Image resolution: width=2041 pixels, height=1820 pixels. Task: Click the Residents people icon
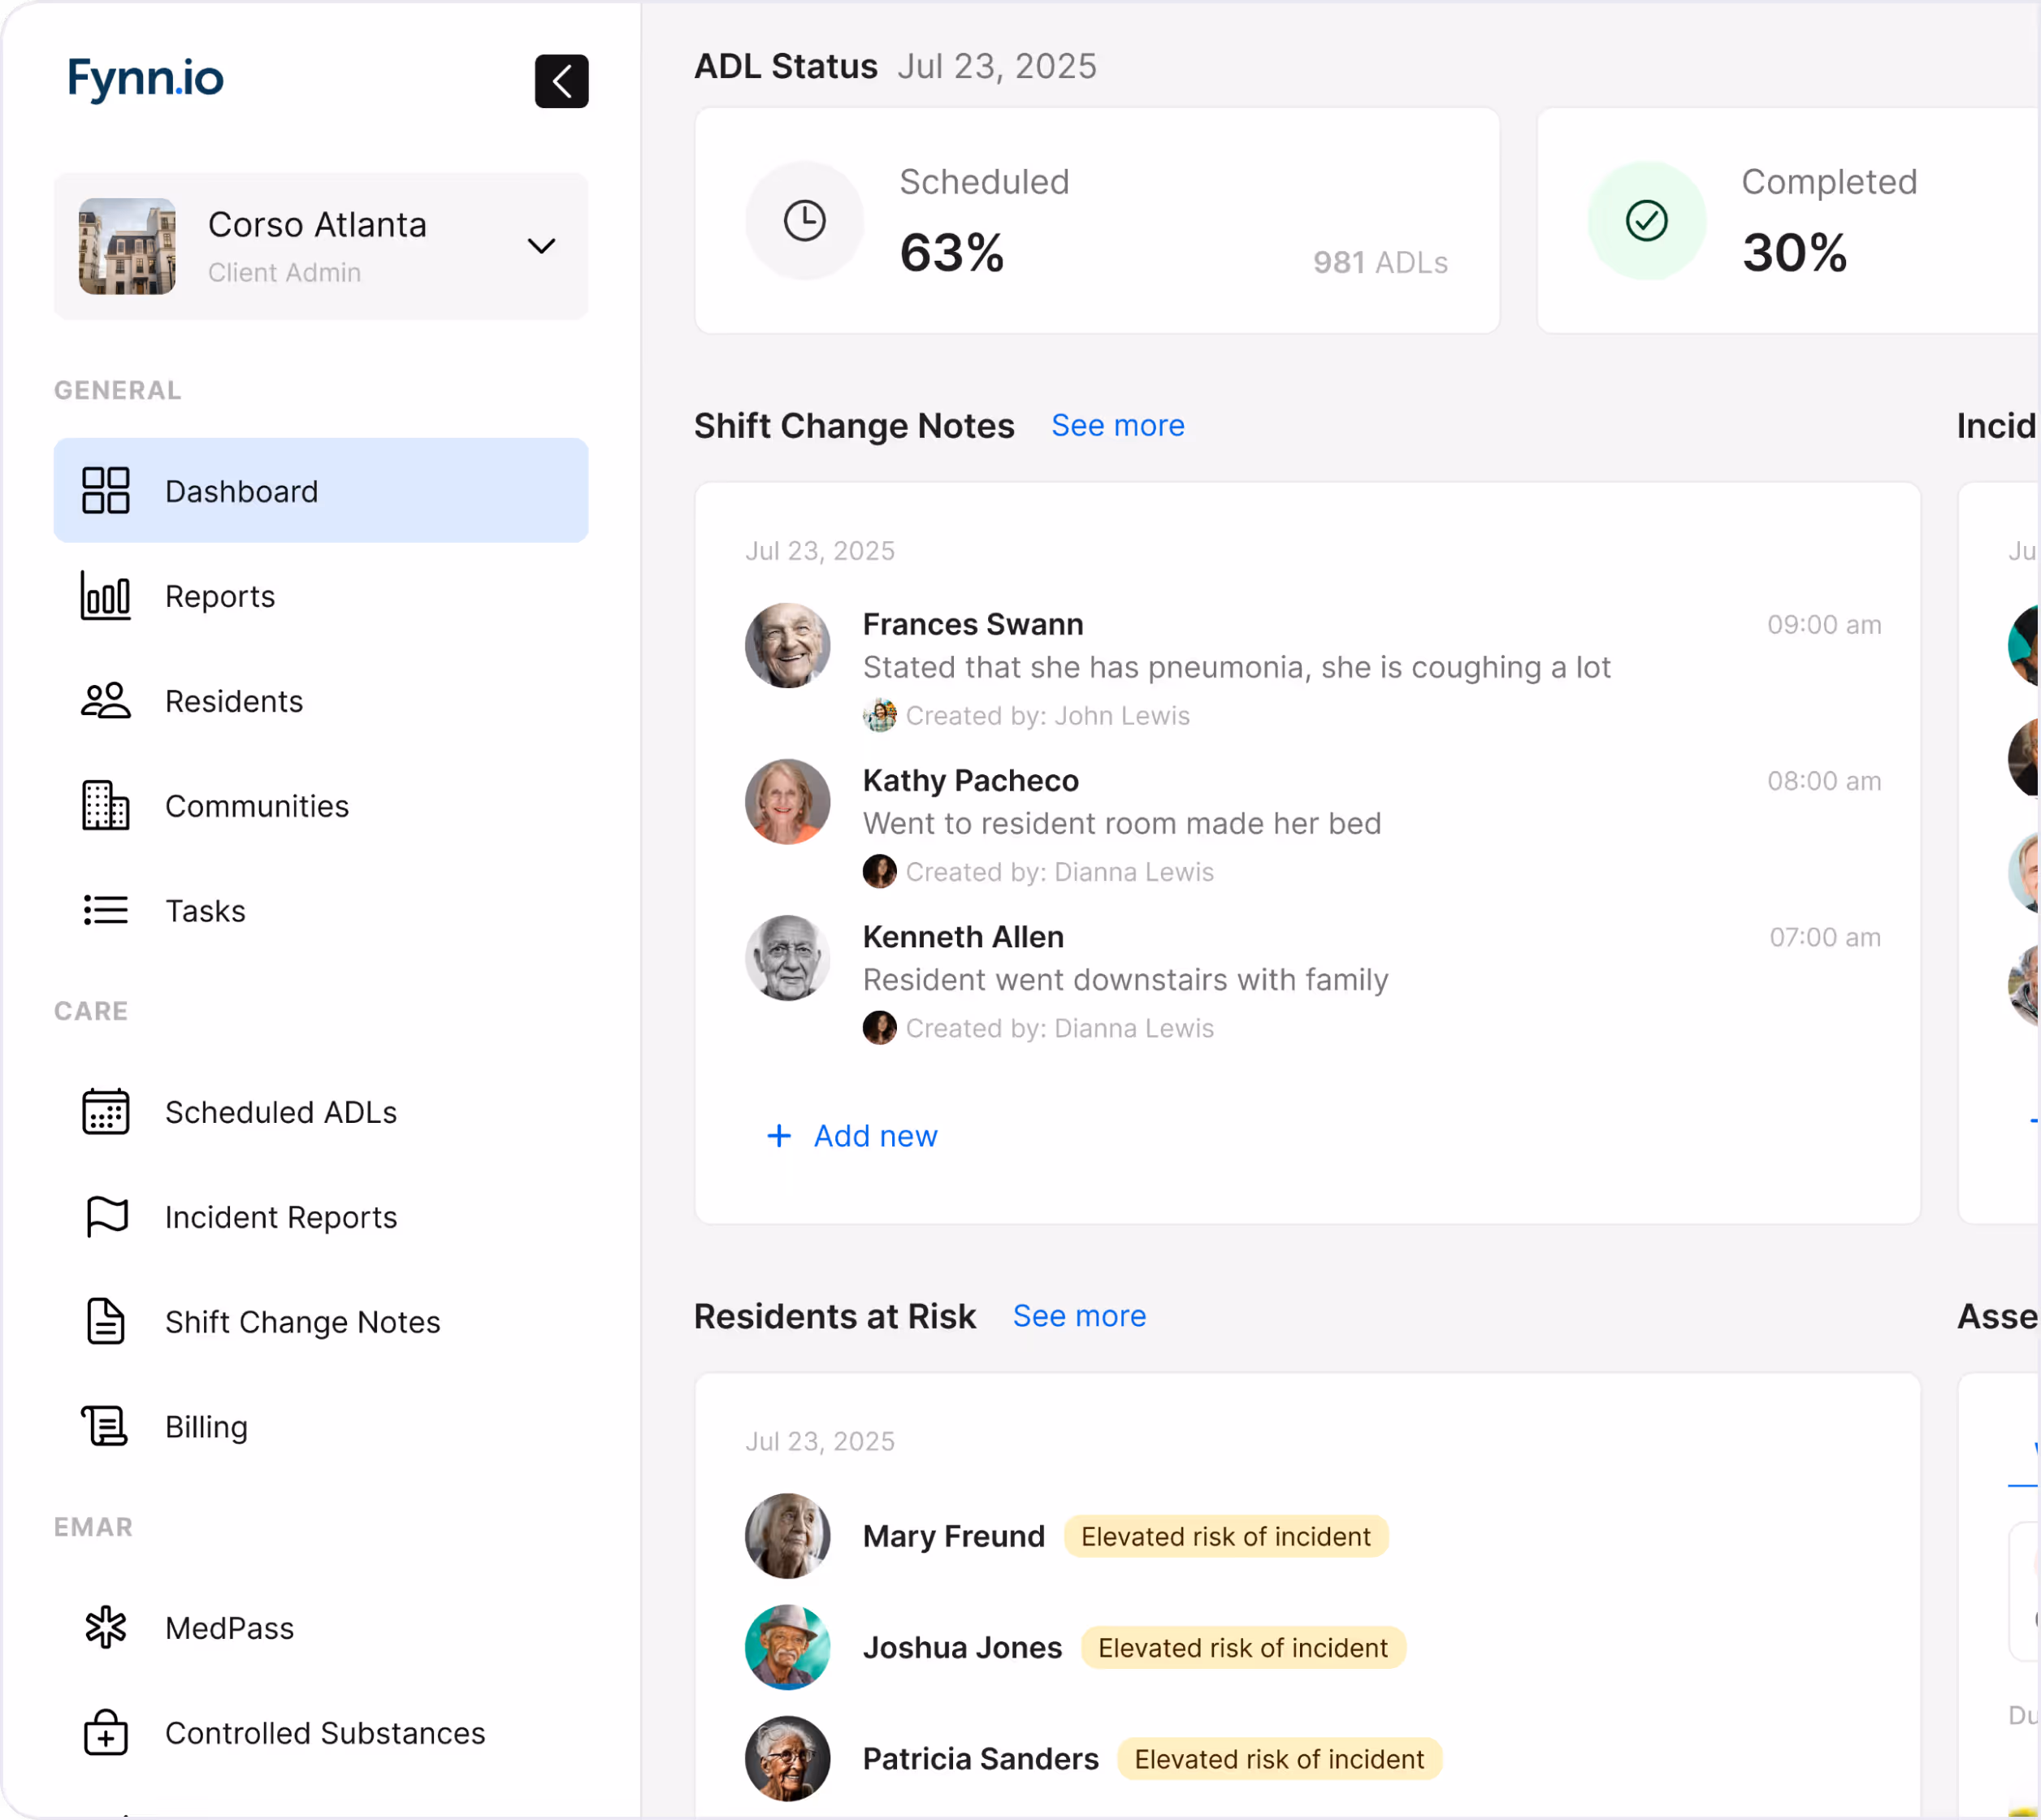105,701
